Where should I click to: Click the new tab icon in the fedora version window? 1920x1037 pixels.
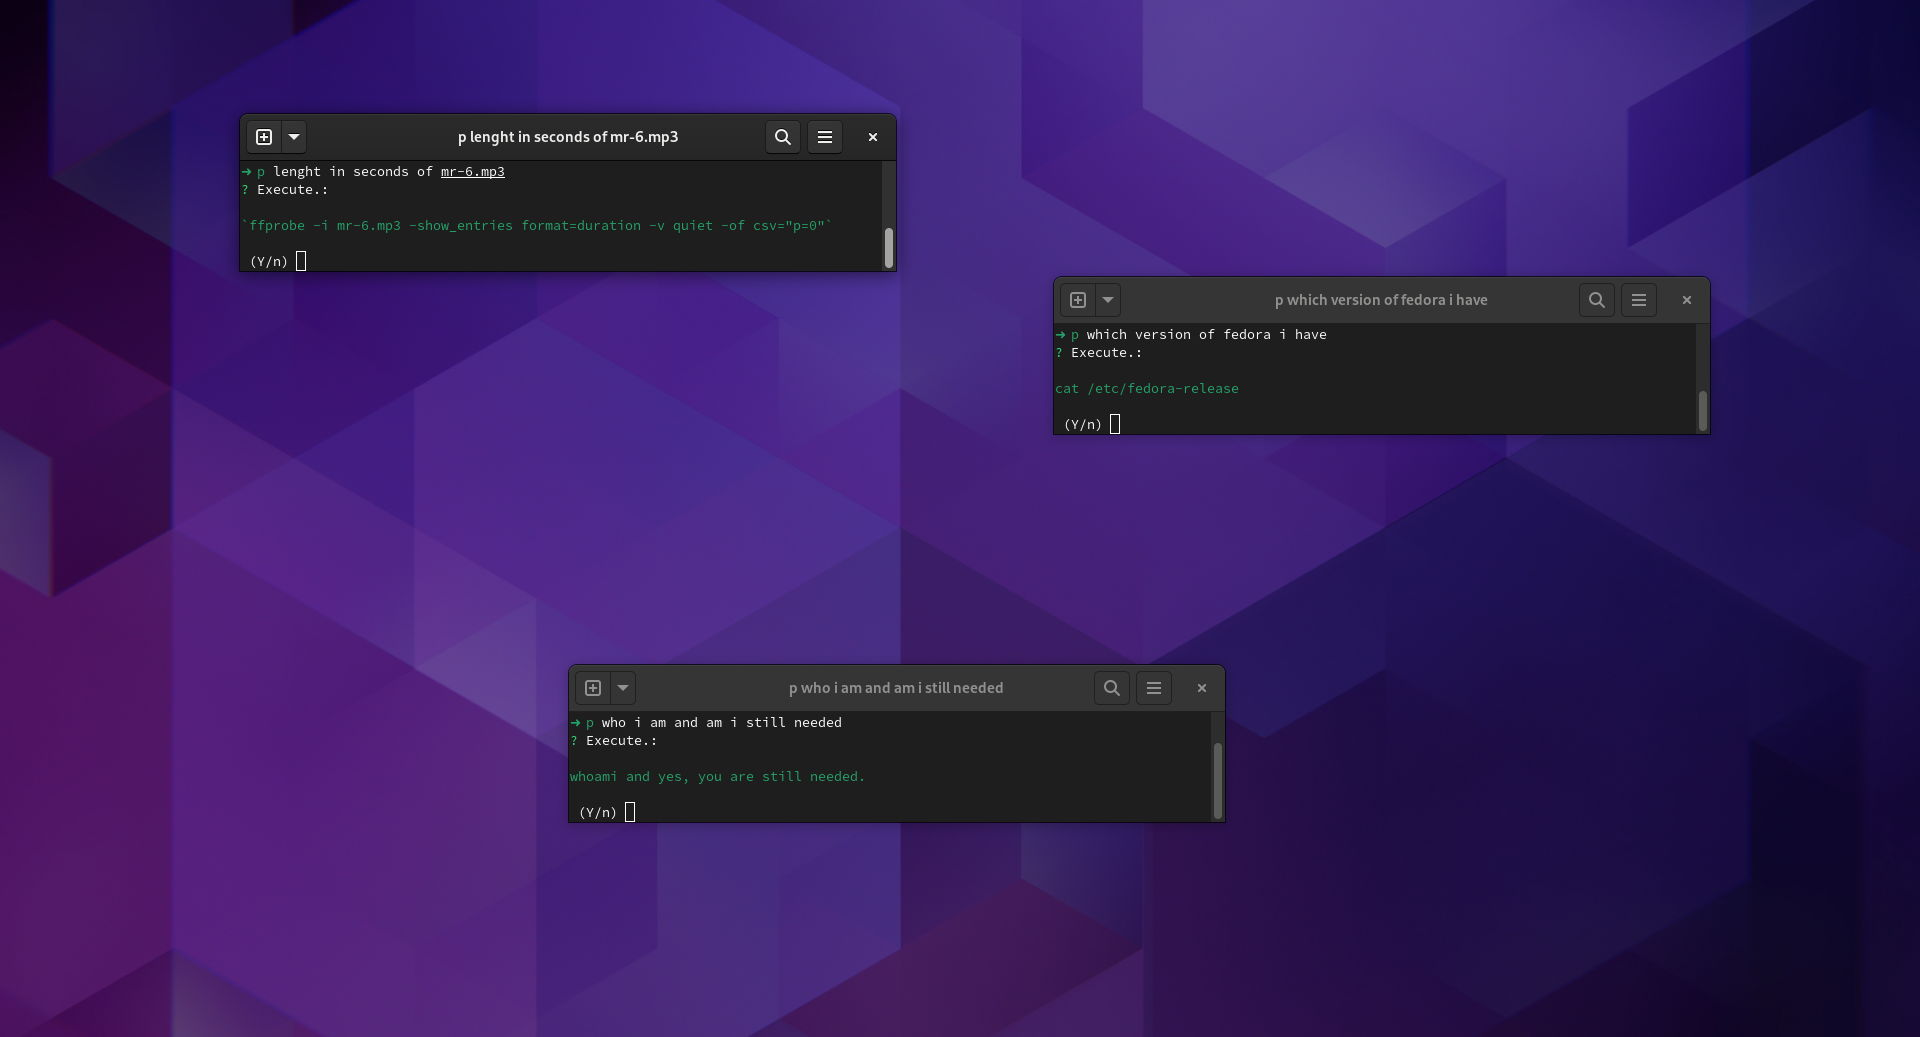click(1076, 300)
